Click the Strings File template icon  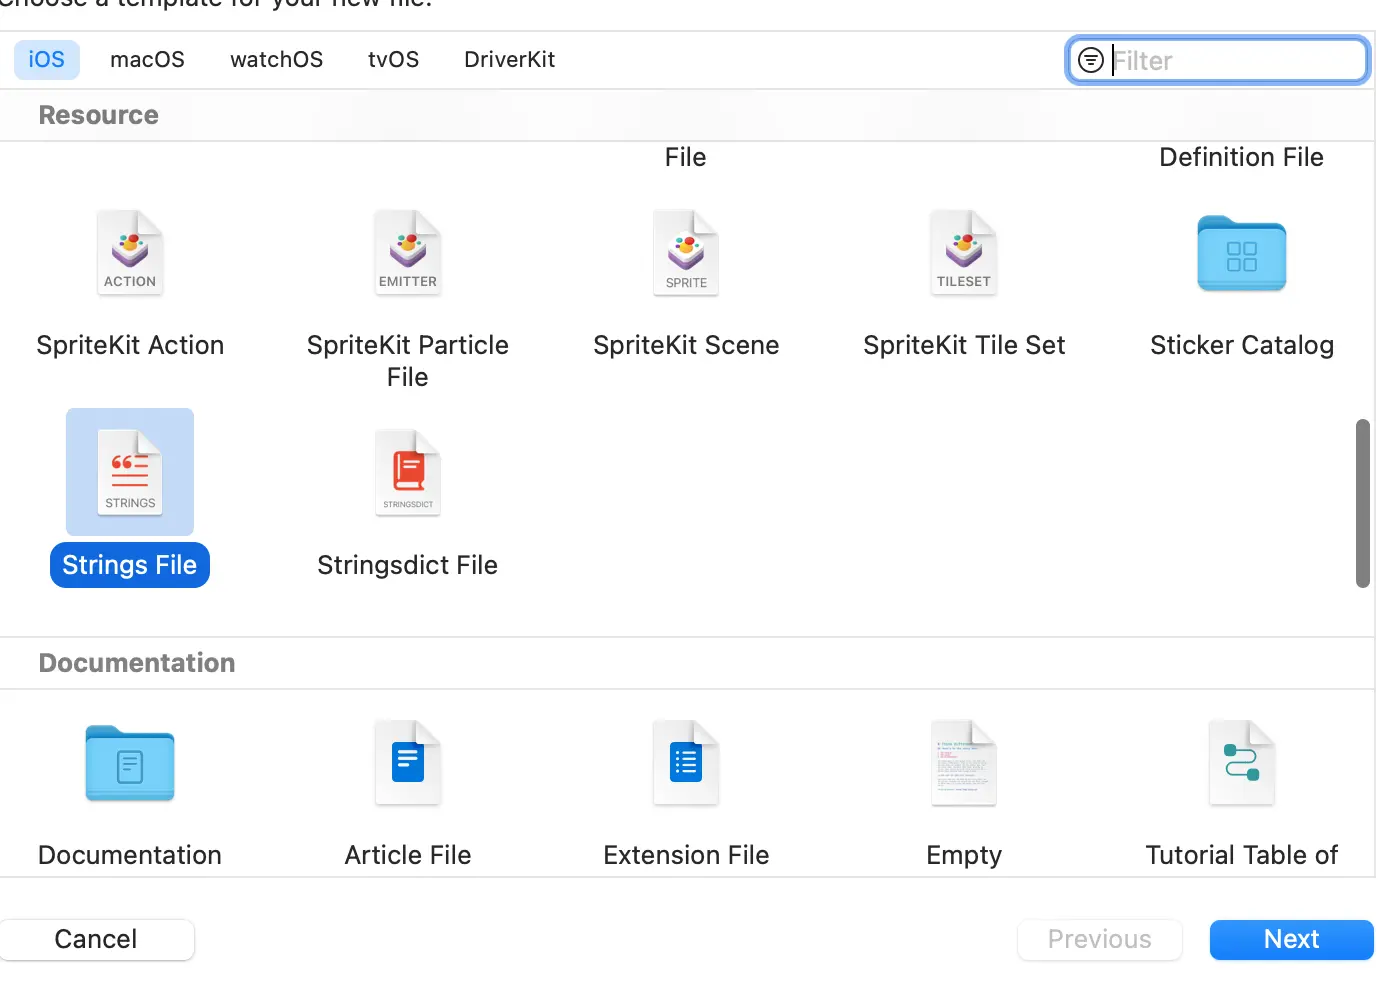130,472
